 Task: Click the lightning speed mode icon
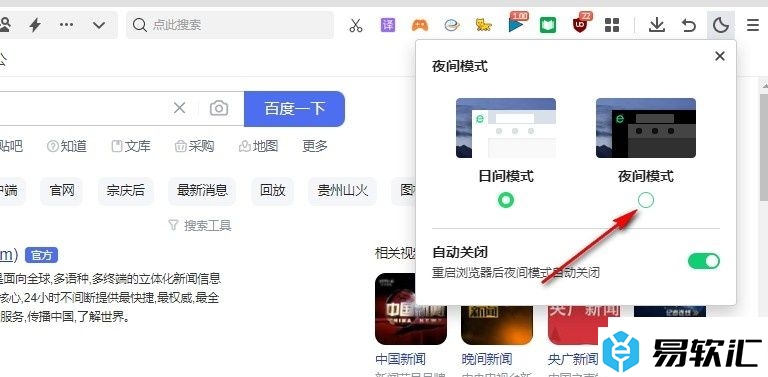pos(34,25)
